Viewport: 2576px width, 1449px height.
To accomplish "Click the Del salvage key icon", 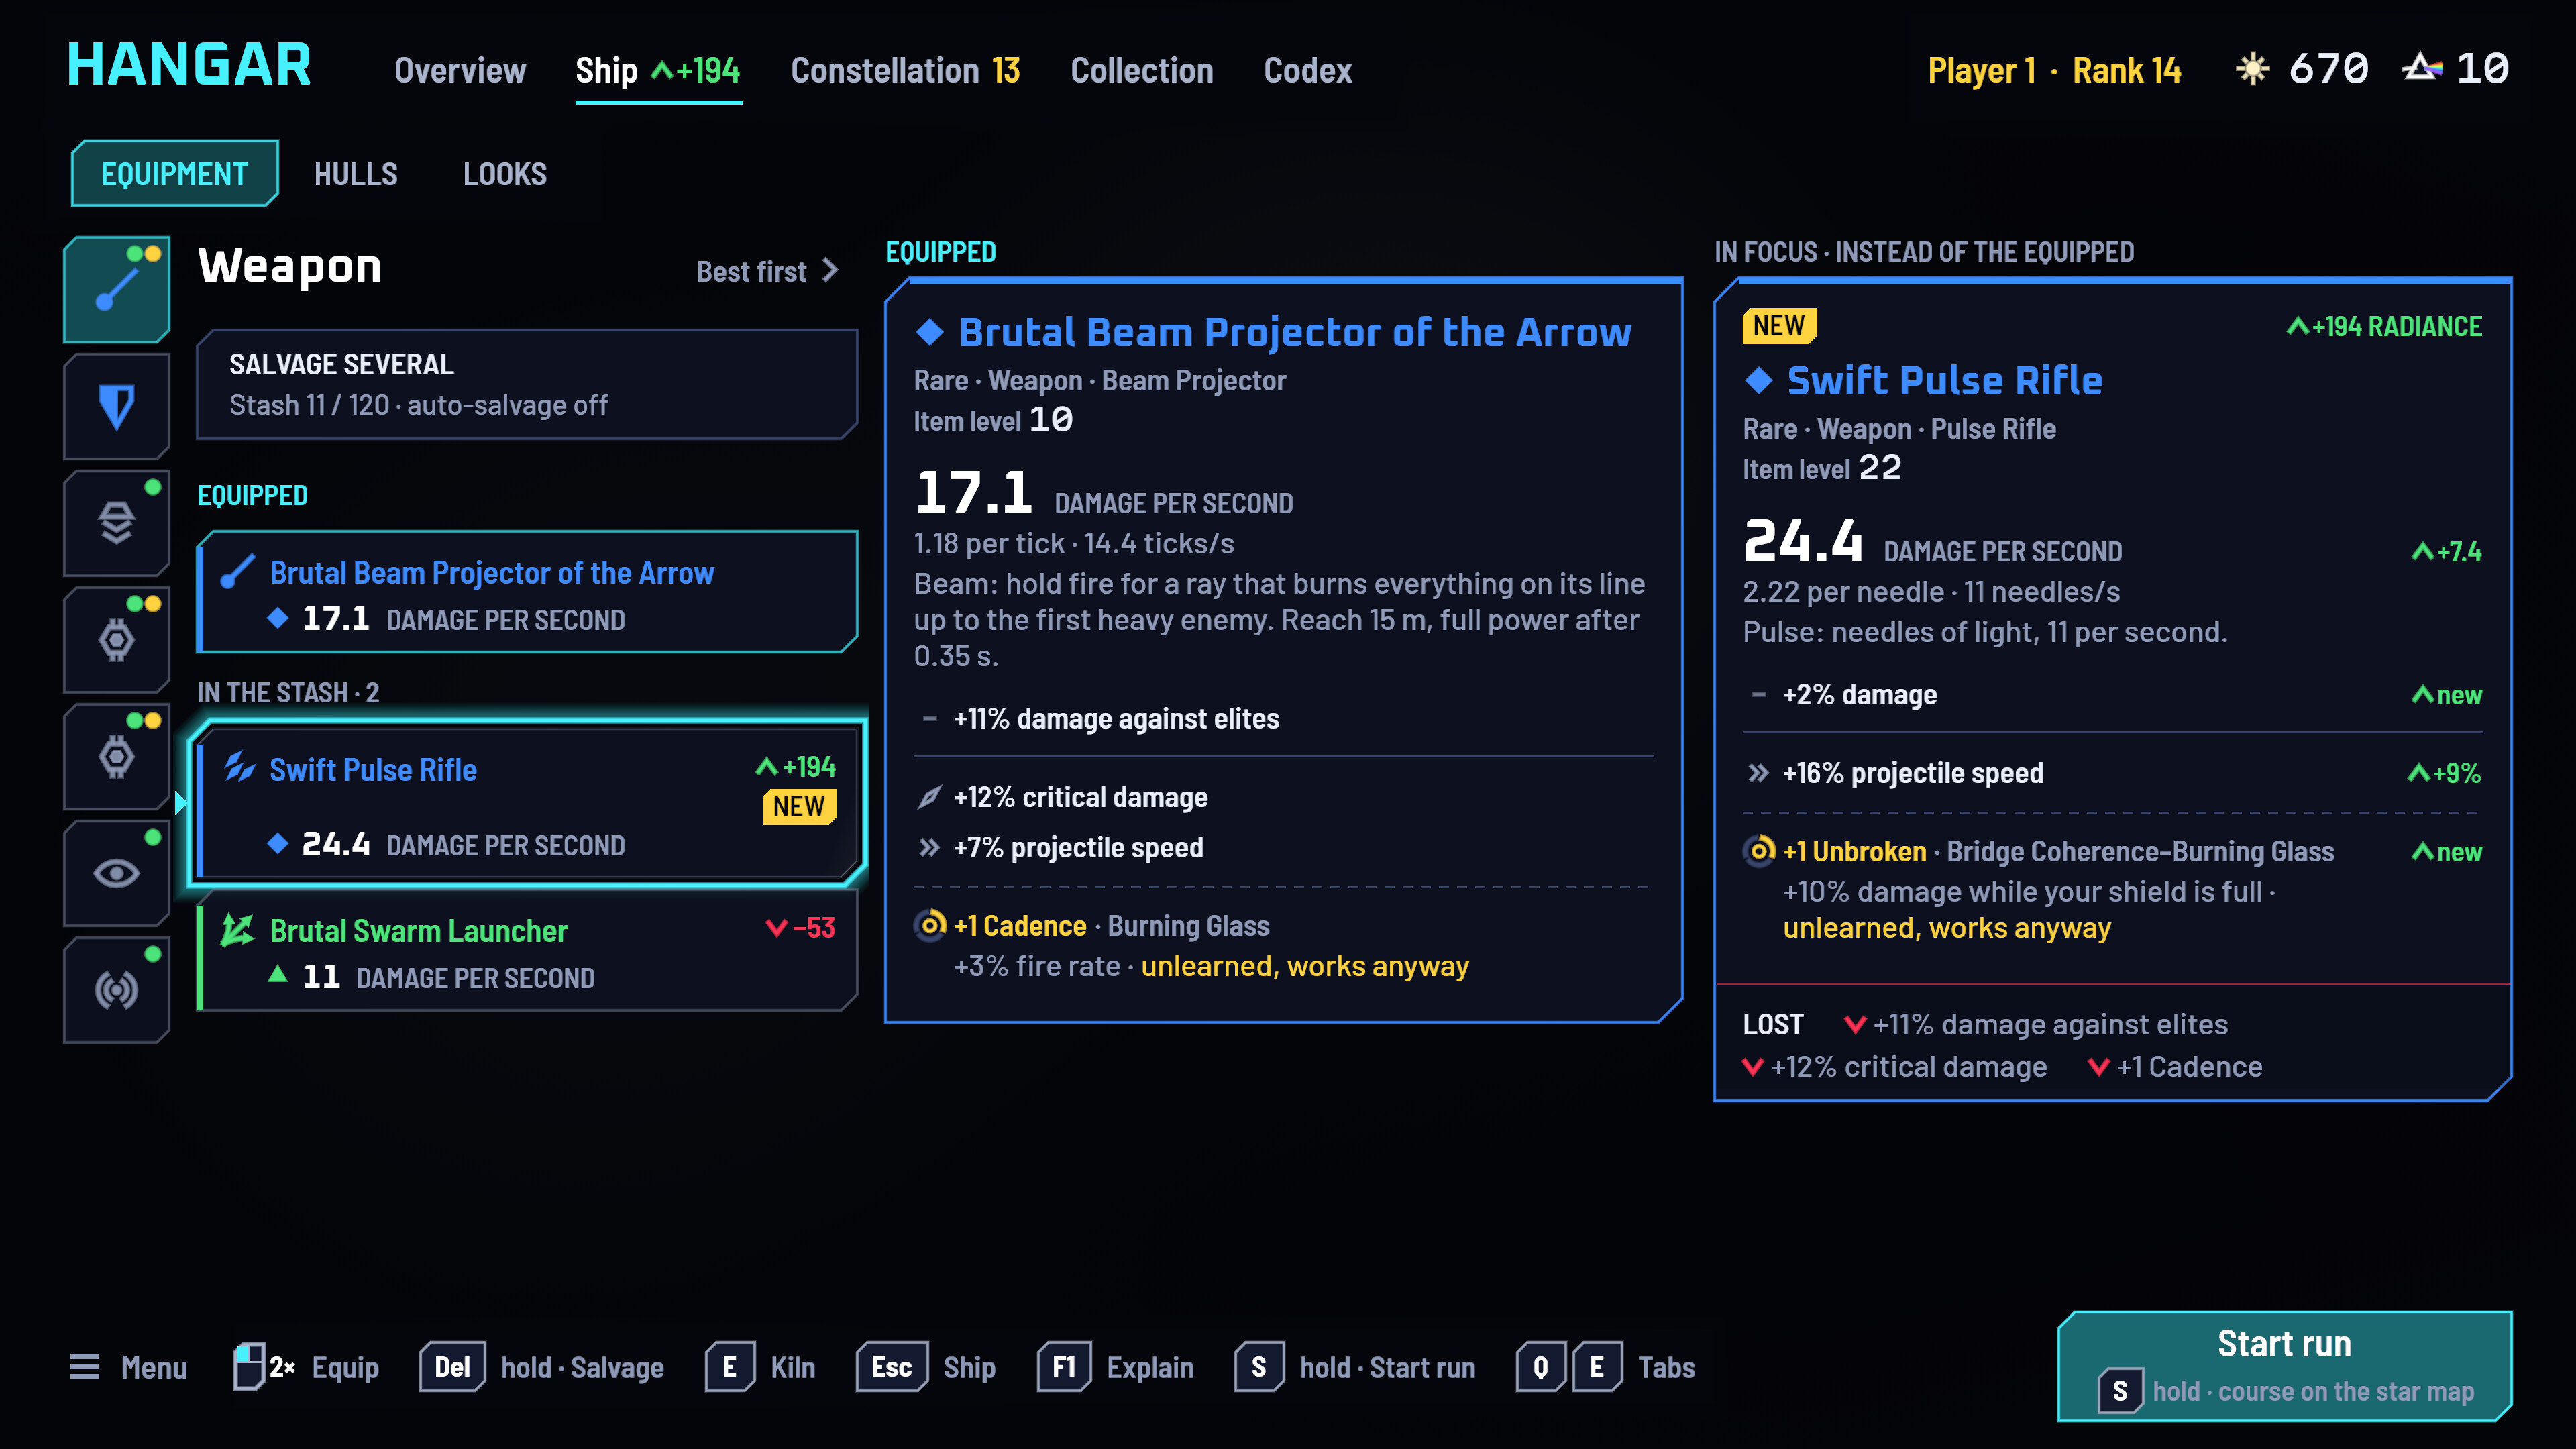I will tap(452, 1367).
